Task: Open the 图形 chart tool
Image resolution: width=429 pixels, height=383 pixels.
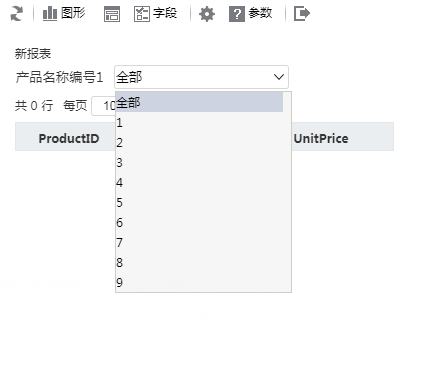Action: tap(64, 14)
